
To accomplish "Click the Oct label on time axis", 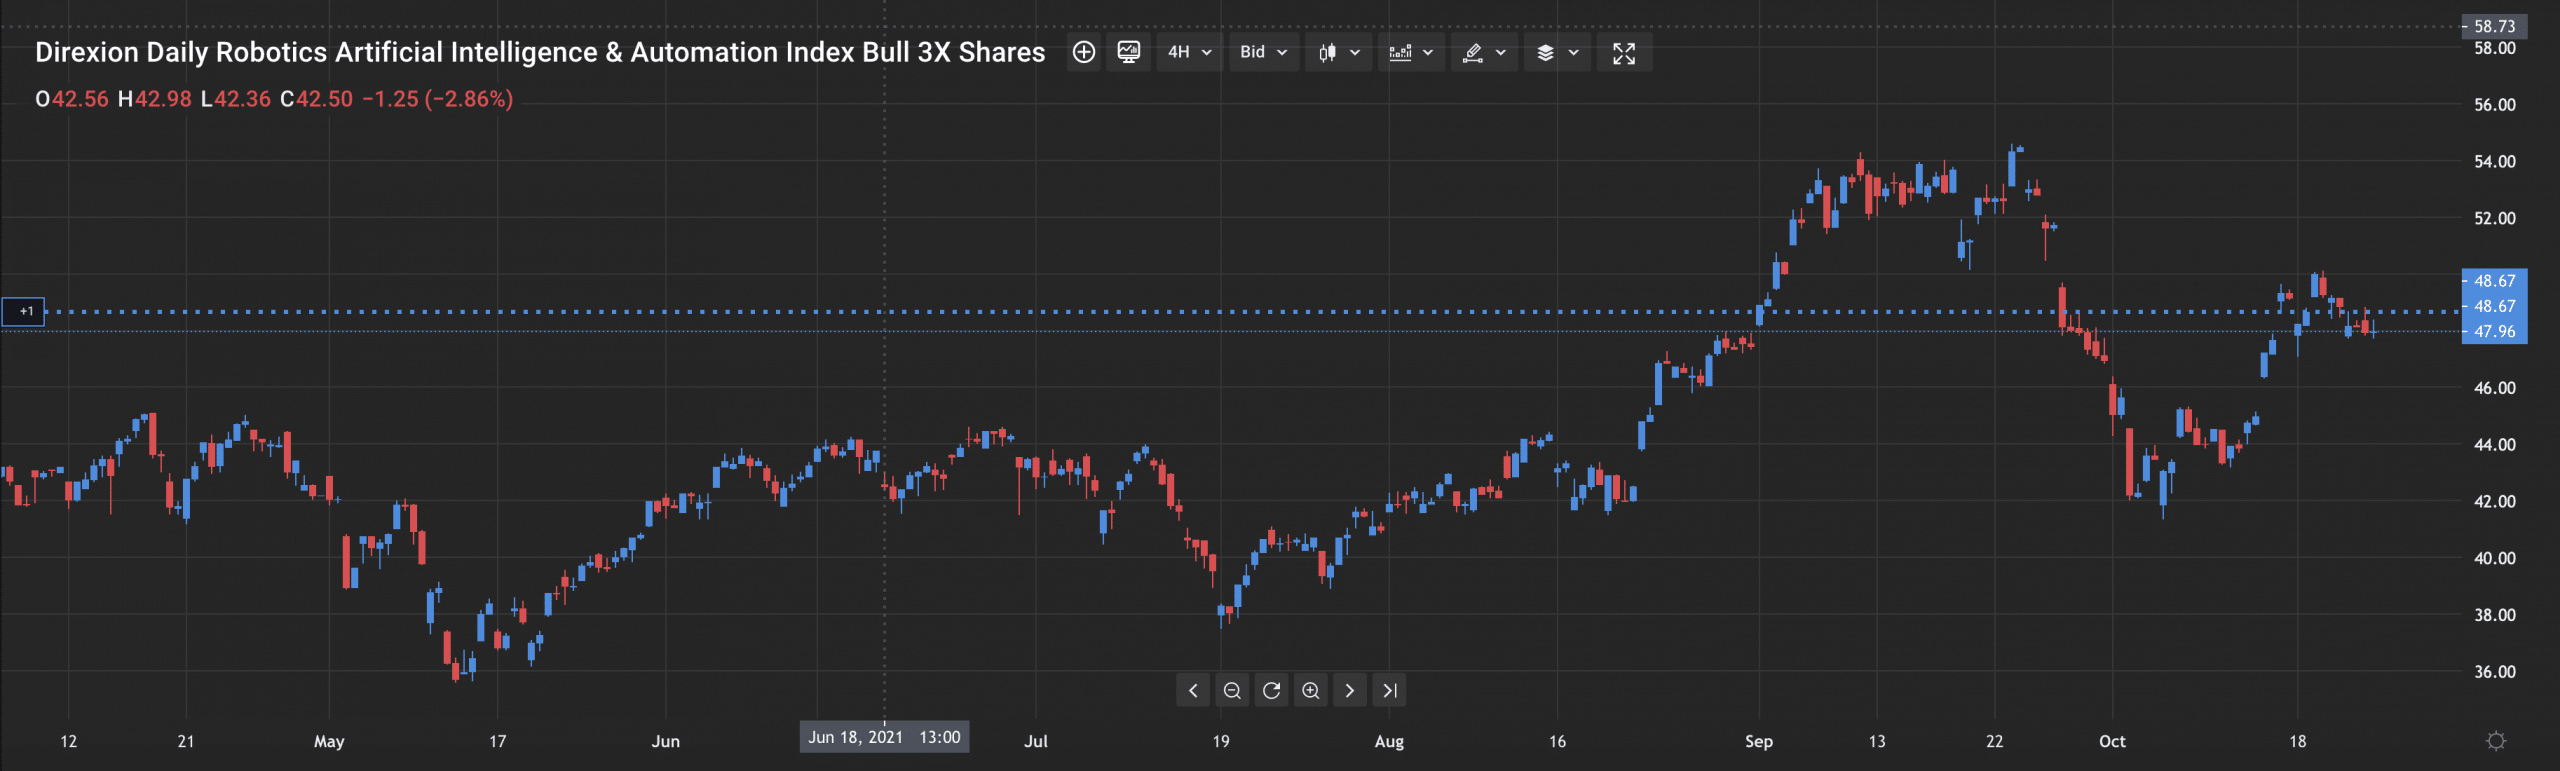I will pyautogui.click(x=2112, y=741).
